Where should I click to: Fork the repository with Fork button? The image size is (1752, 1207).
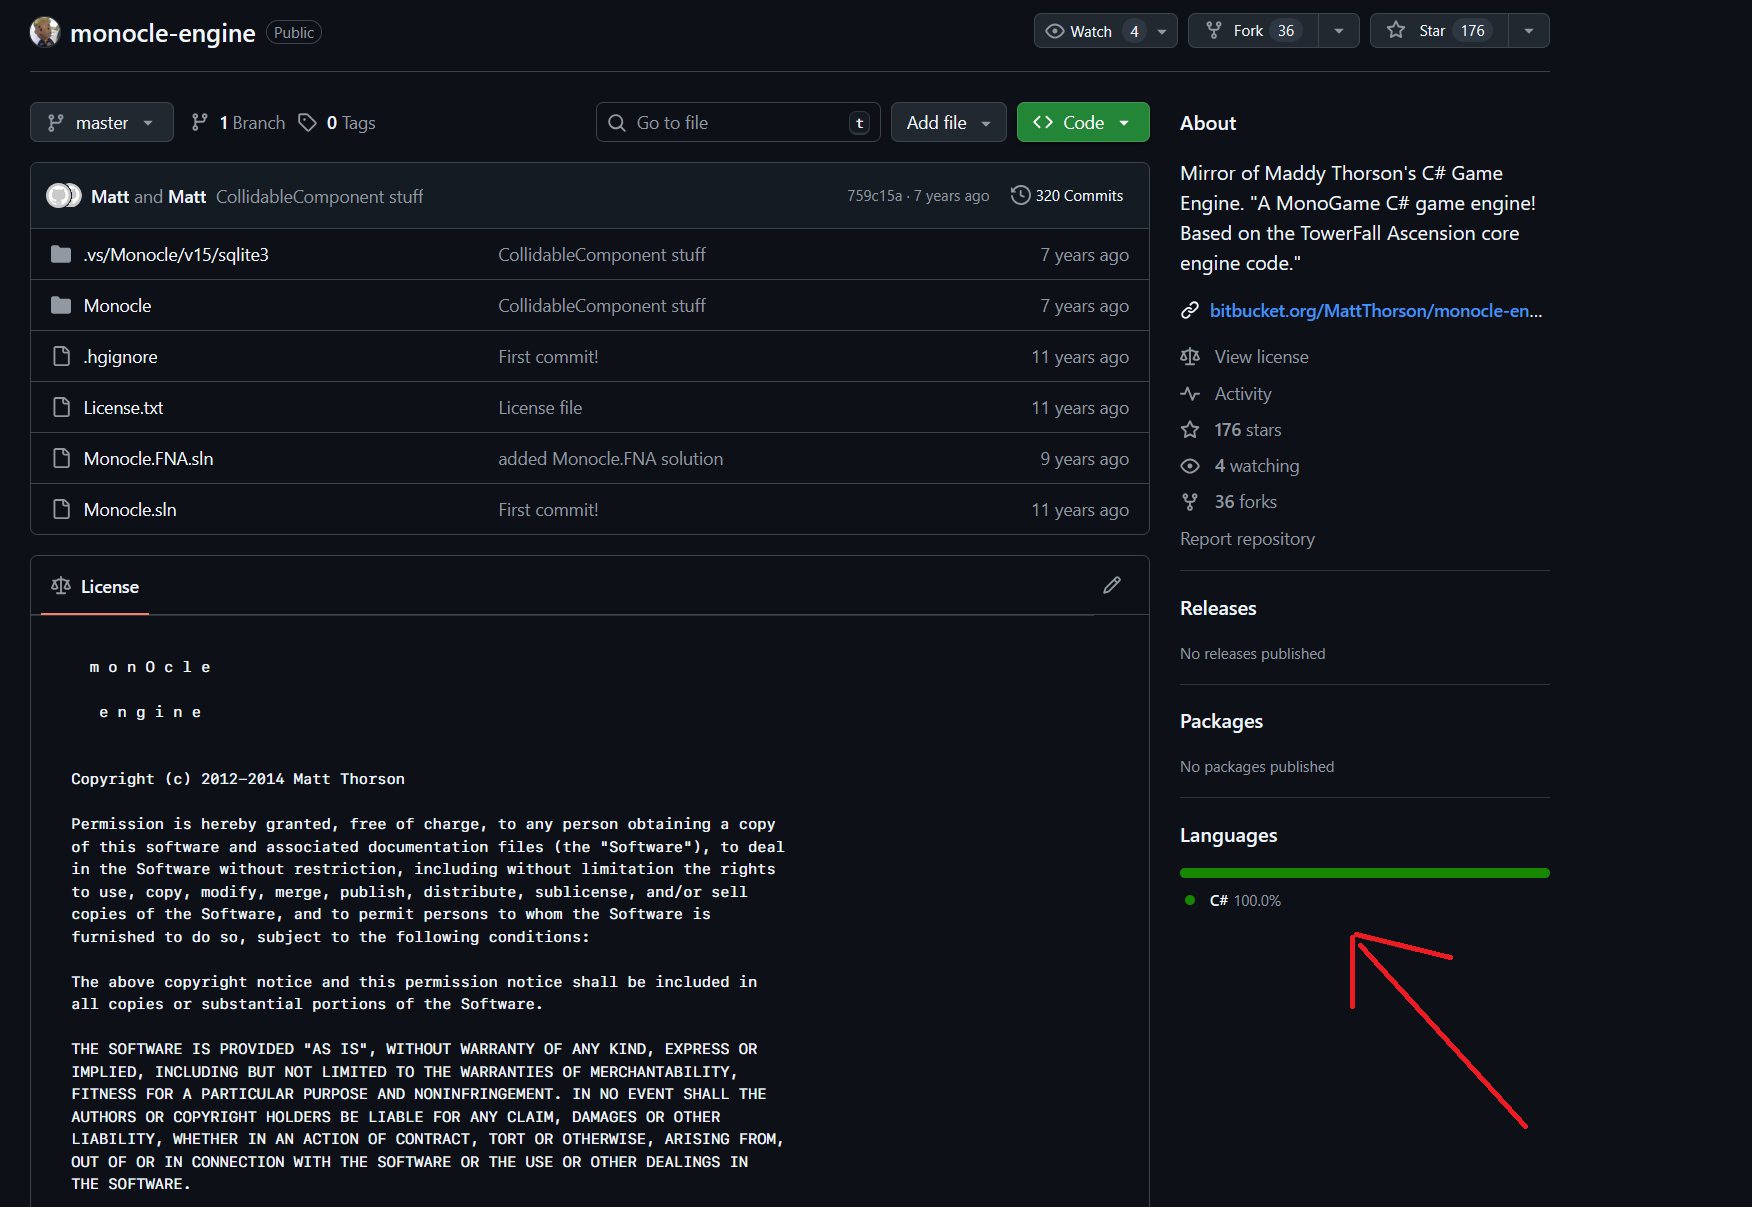pos(1254,31)
